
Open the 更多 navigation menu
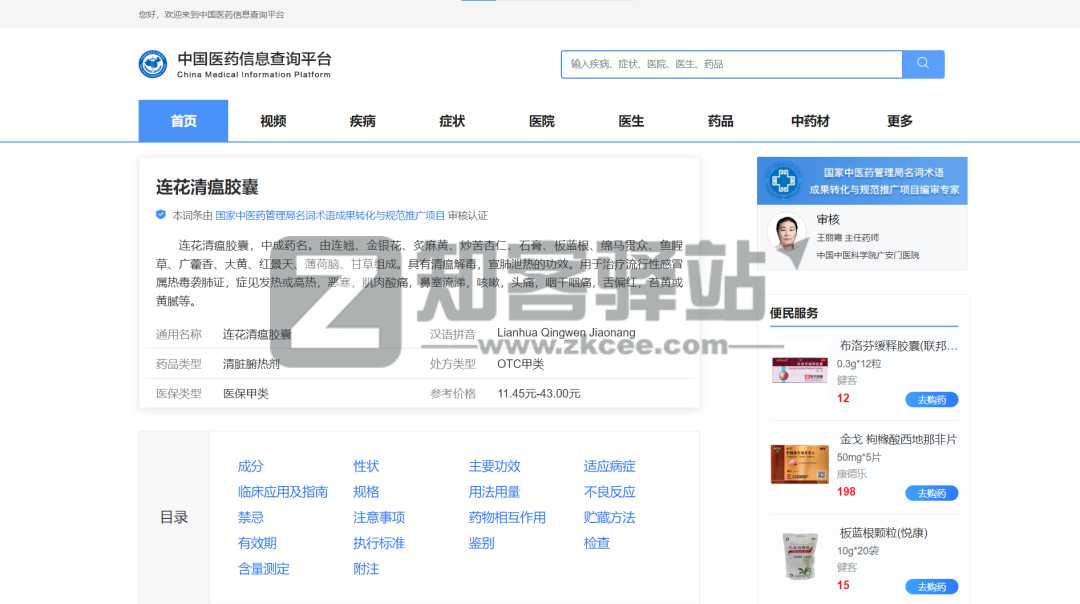point(899,120)
